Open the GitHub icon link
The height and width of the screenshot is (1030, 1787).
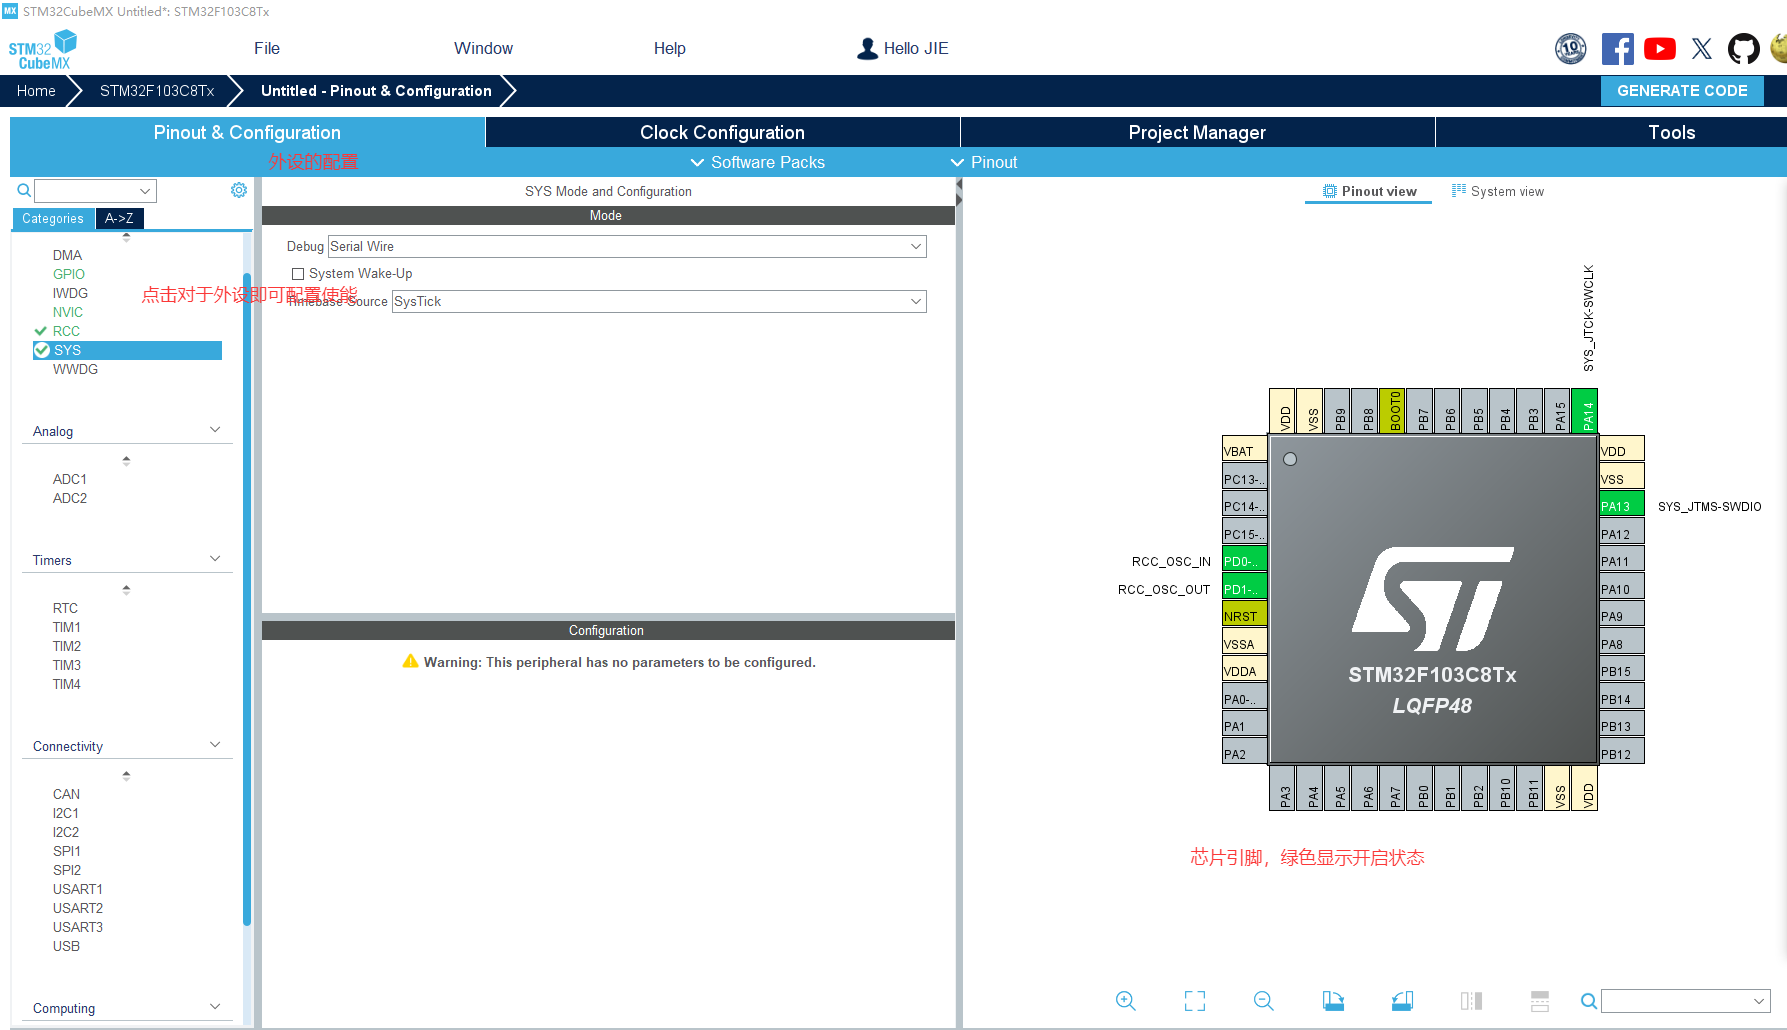(x=1744, y=49)
